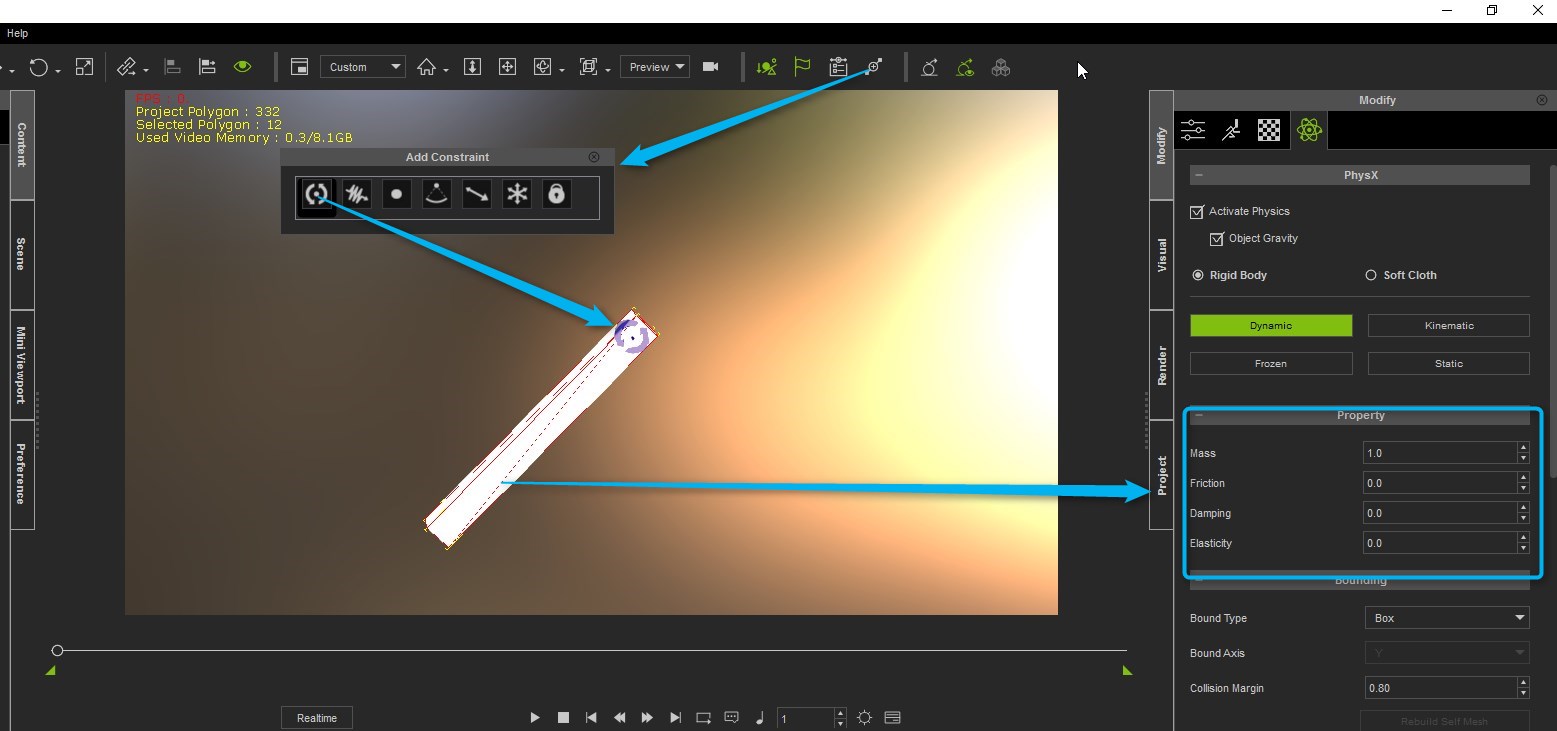Uncheck Activate Physics checkbox
Image resolution: width=1557 pixels, height=731 pixels.
(1197, 212)
